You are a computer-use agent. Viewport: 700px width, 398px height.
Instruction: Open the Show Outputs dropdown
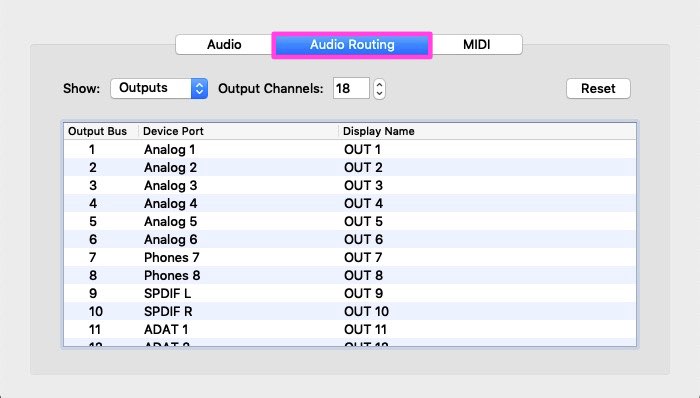[x=159, y=88]
